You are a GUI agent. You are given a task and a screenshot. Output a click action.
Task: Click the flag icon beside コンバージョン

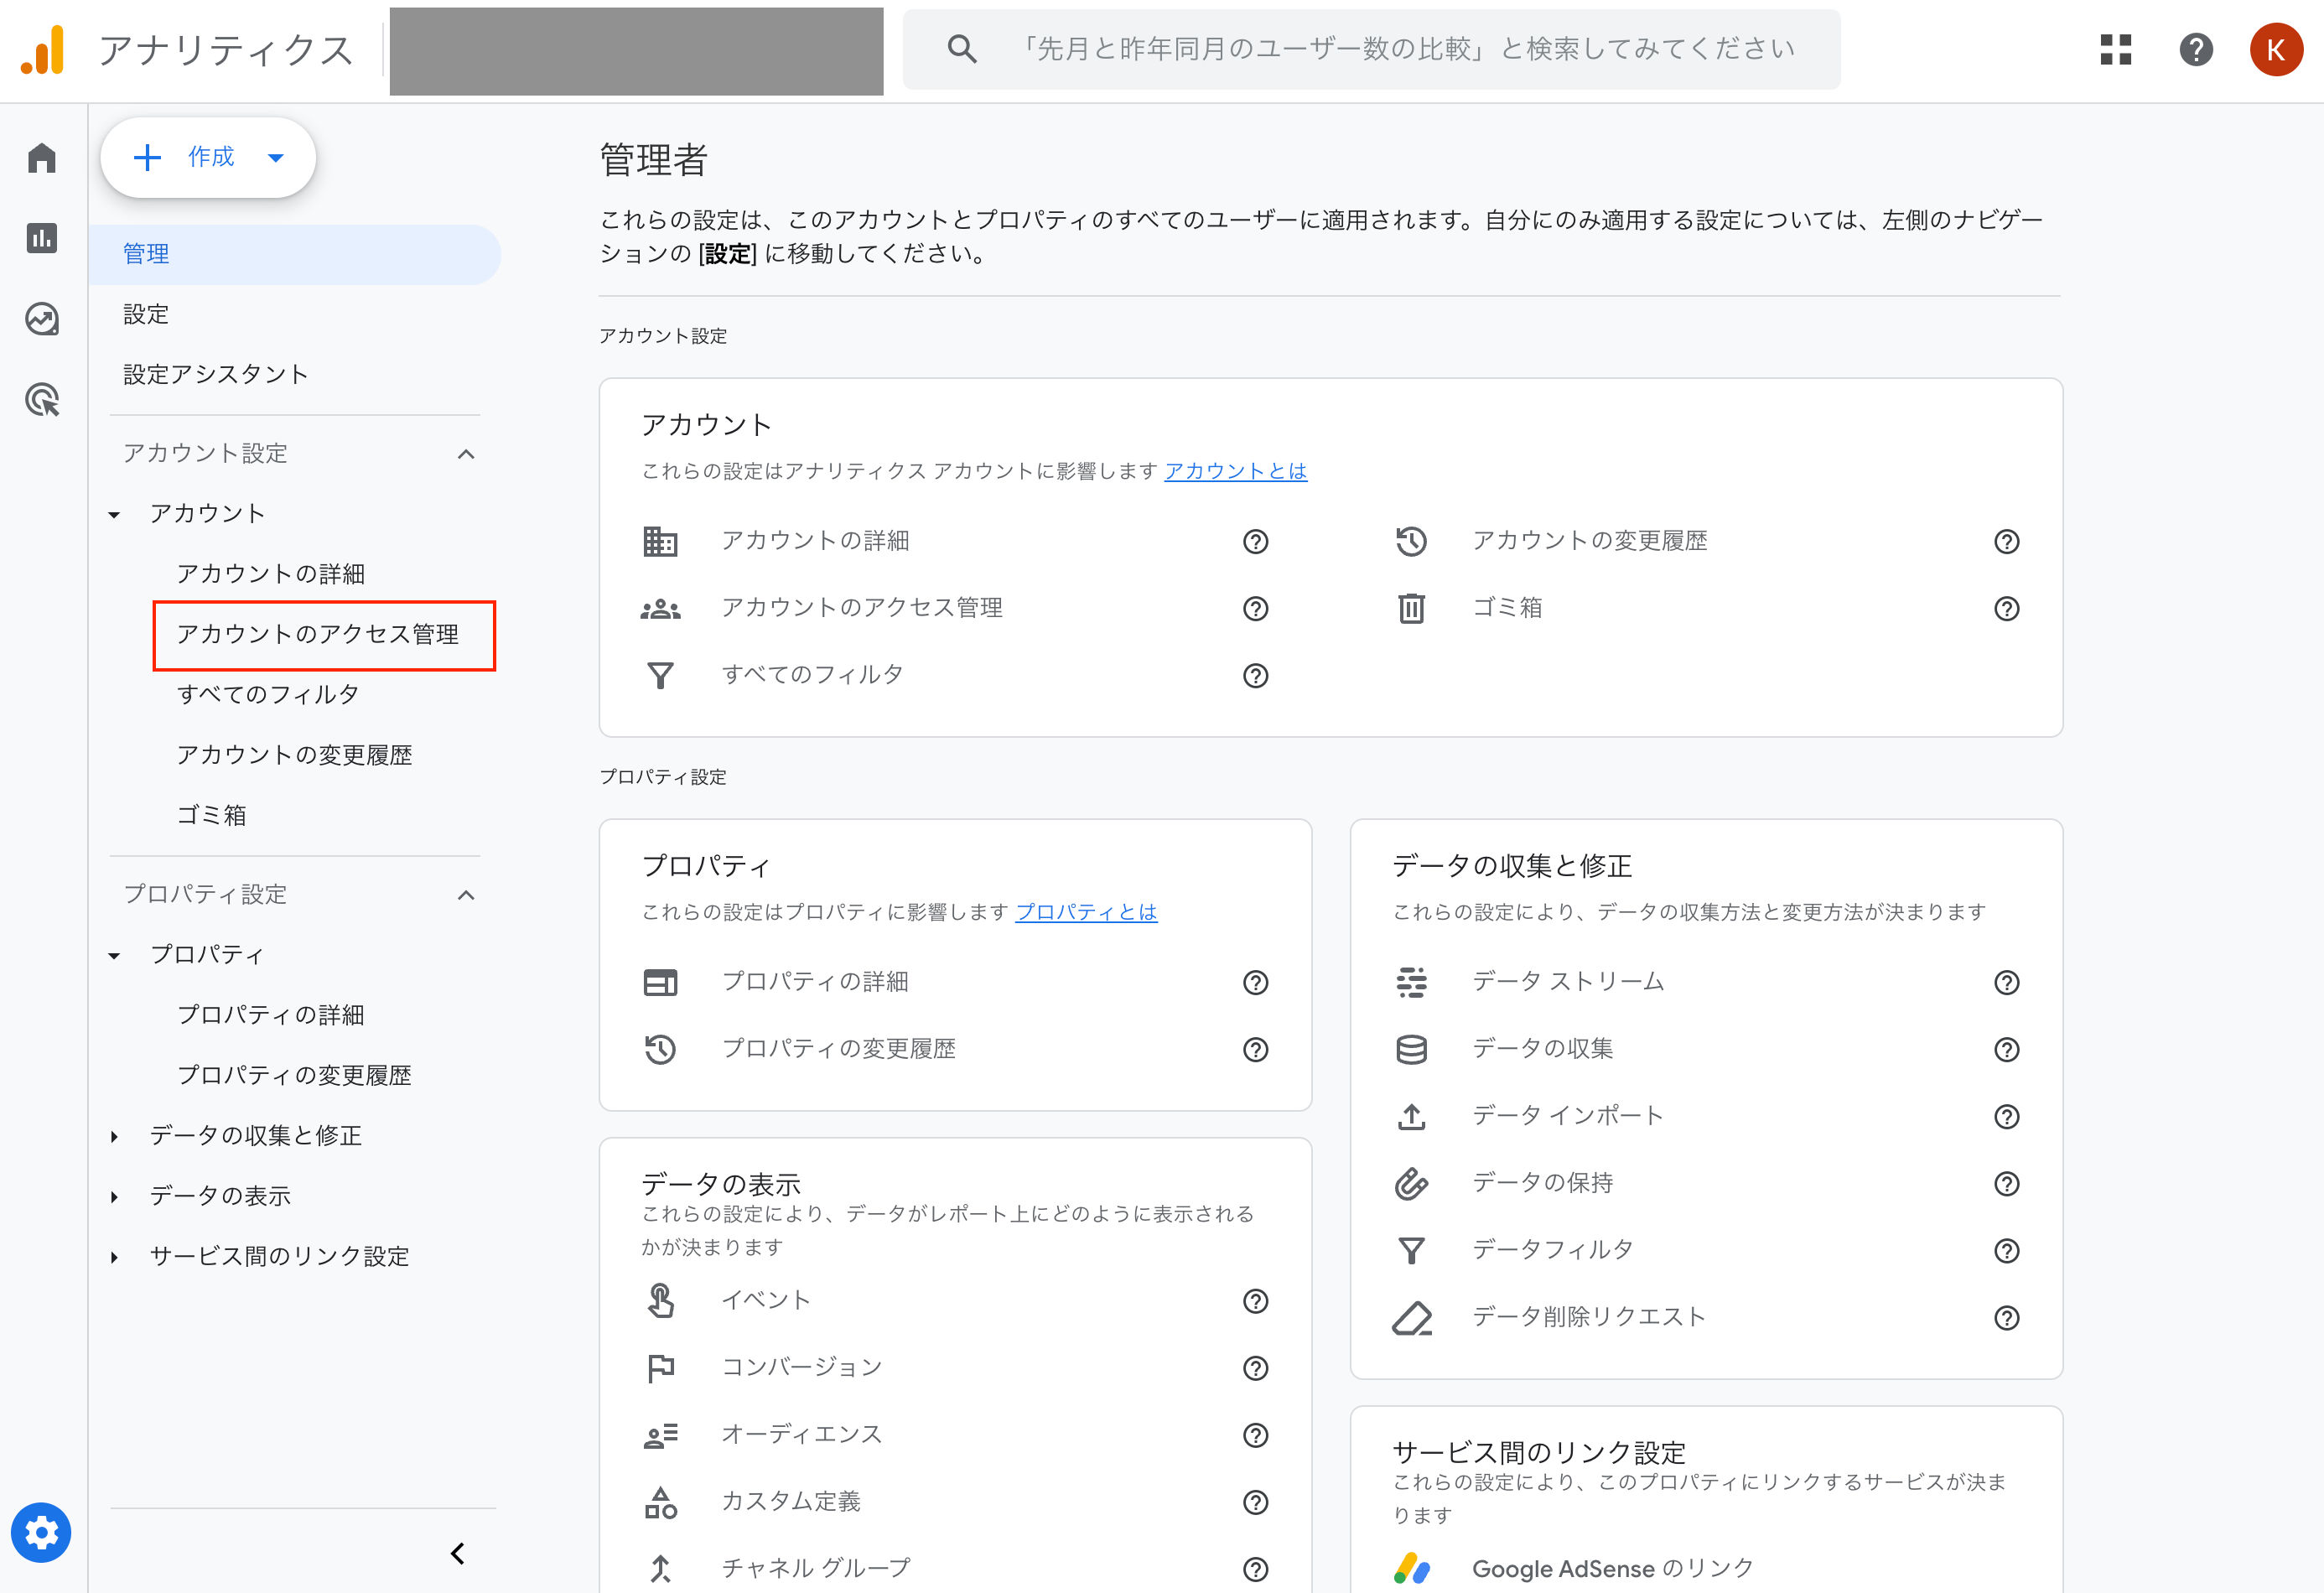[660, 1367]
